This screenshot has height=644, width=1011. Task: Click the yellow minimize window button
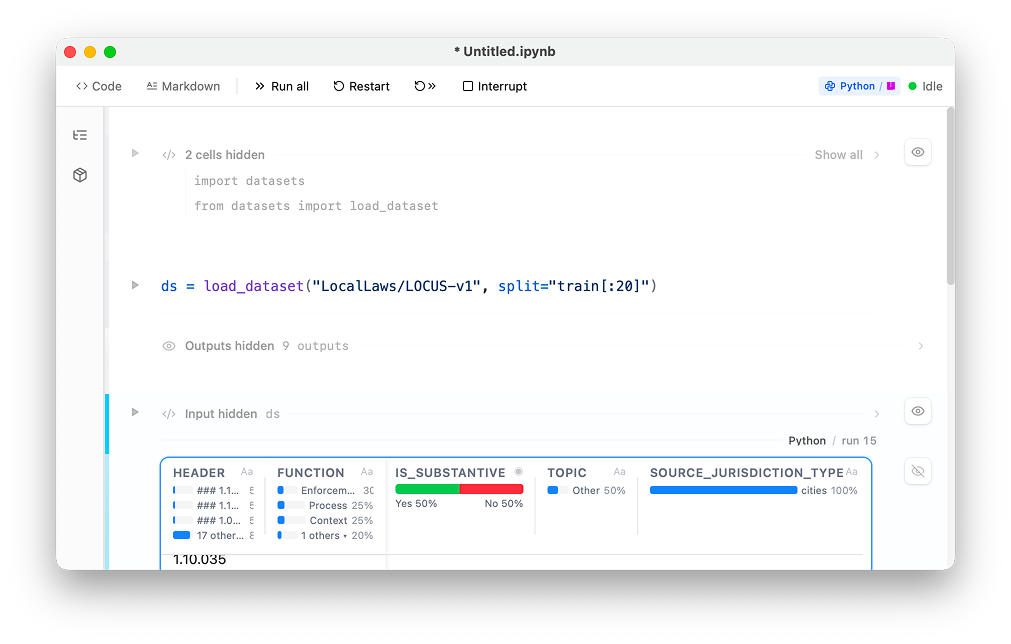coord(90,52)
